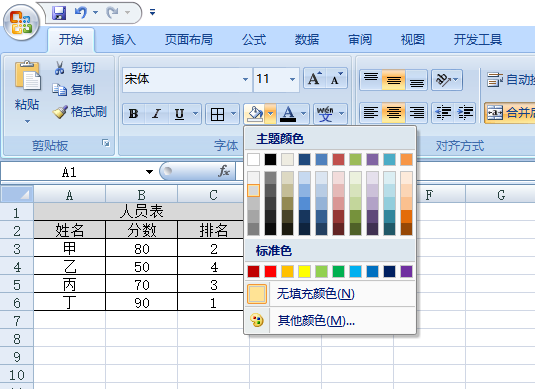
Task: Open the 公式 tab
Action: [x=254, y=40]
